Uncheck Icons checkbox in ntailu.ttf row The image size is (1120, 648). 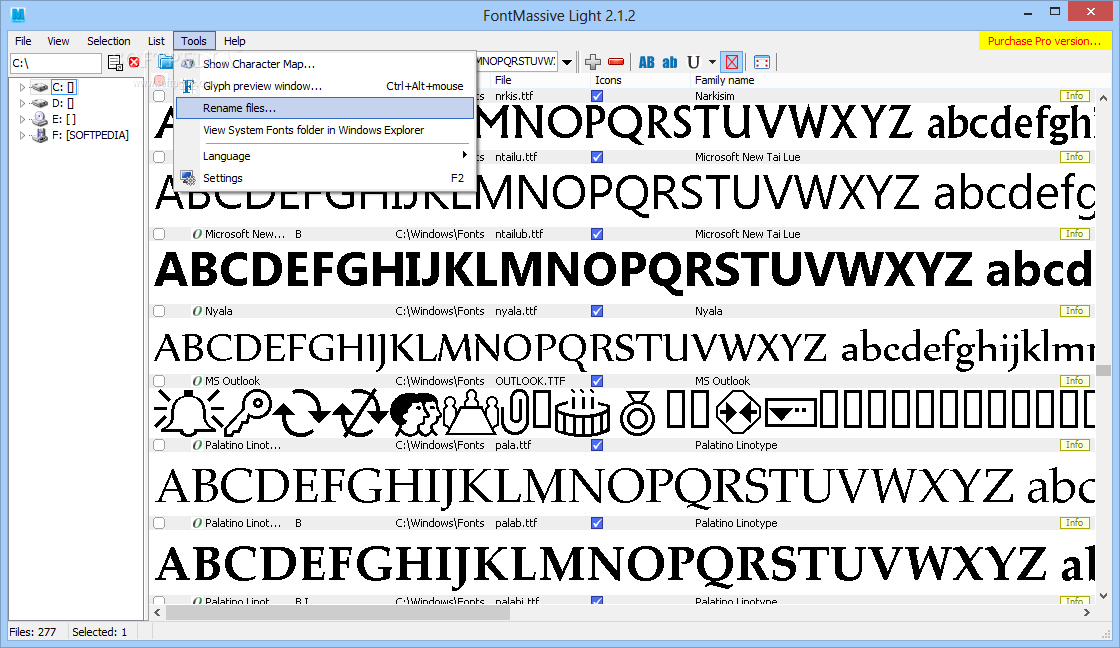(597, 156)
